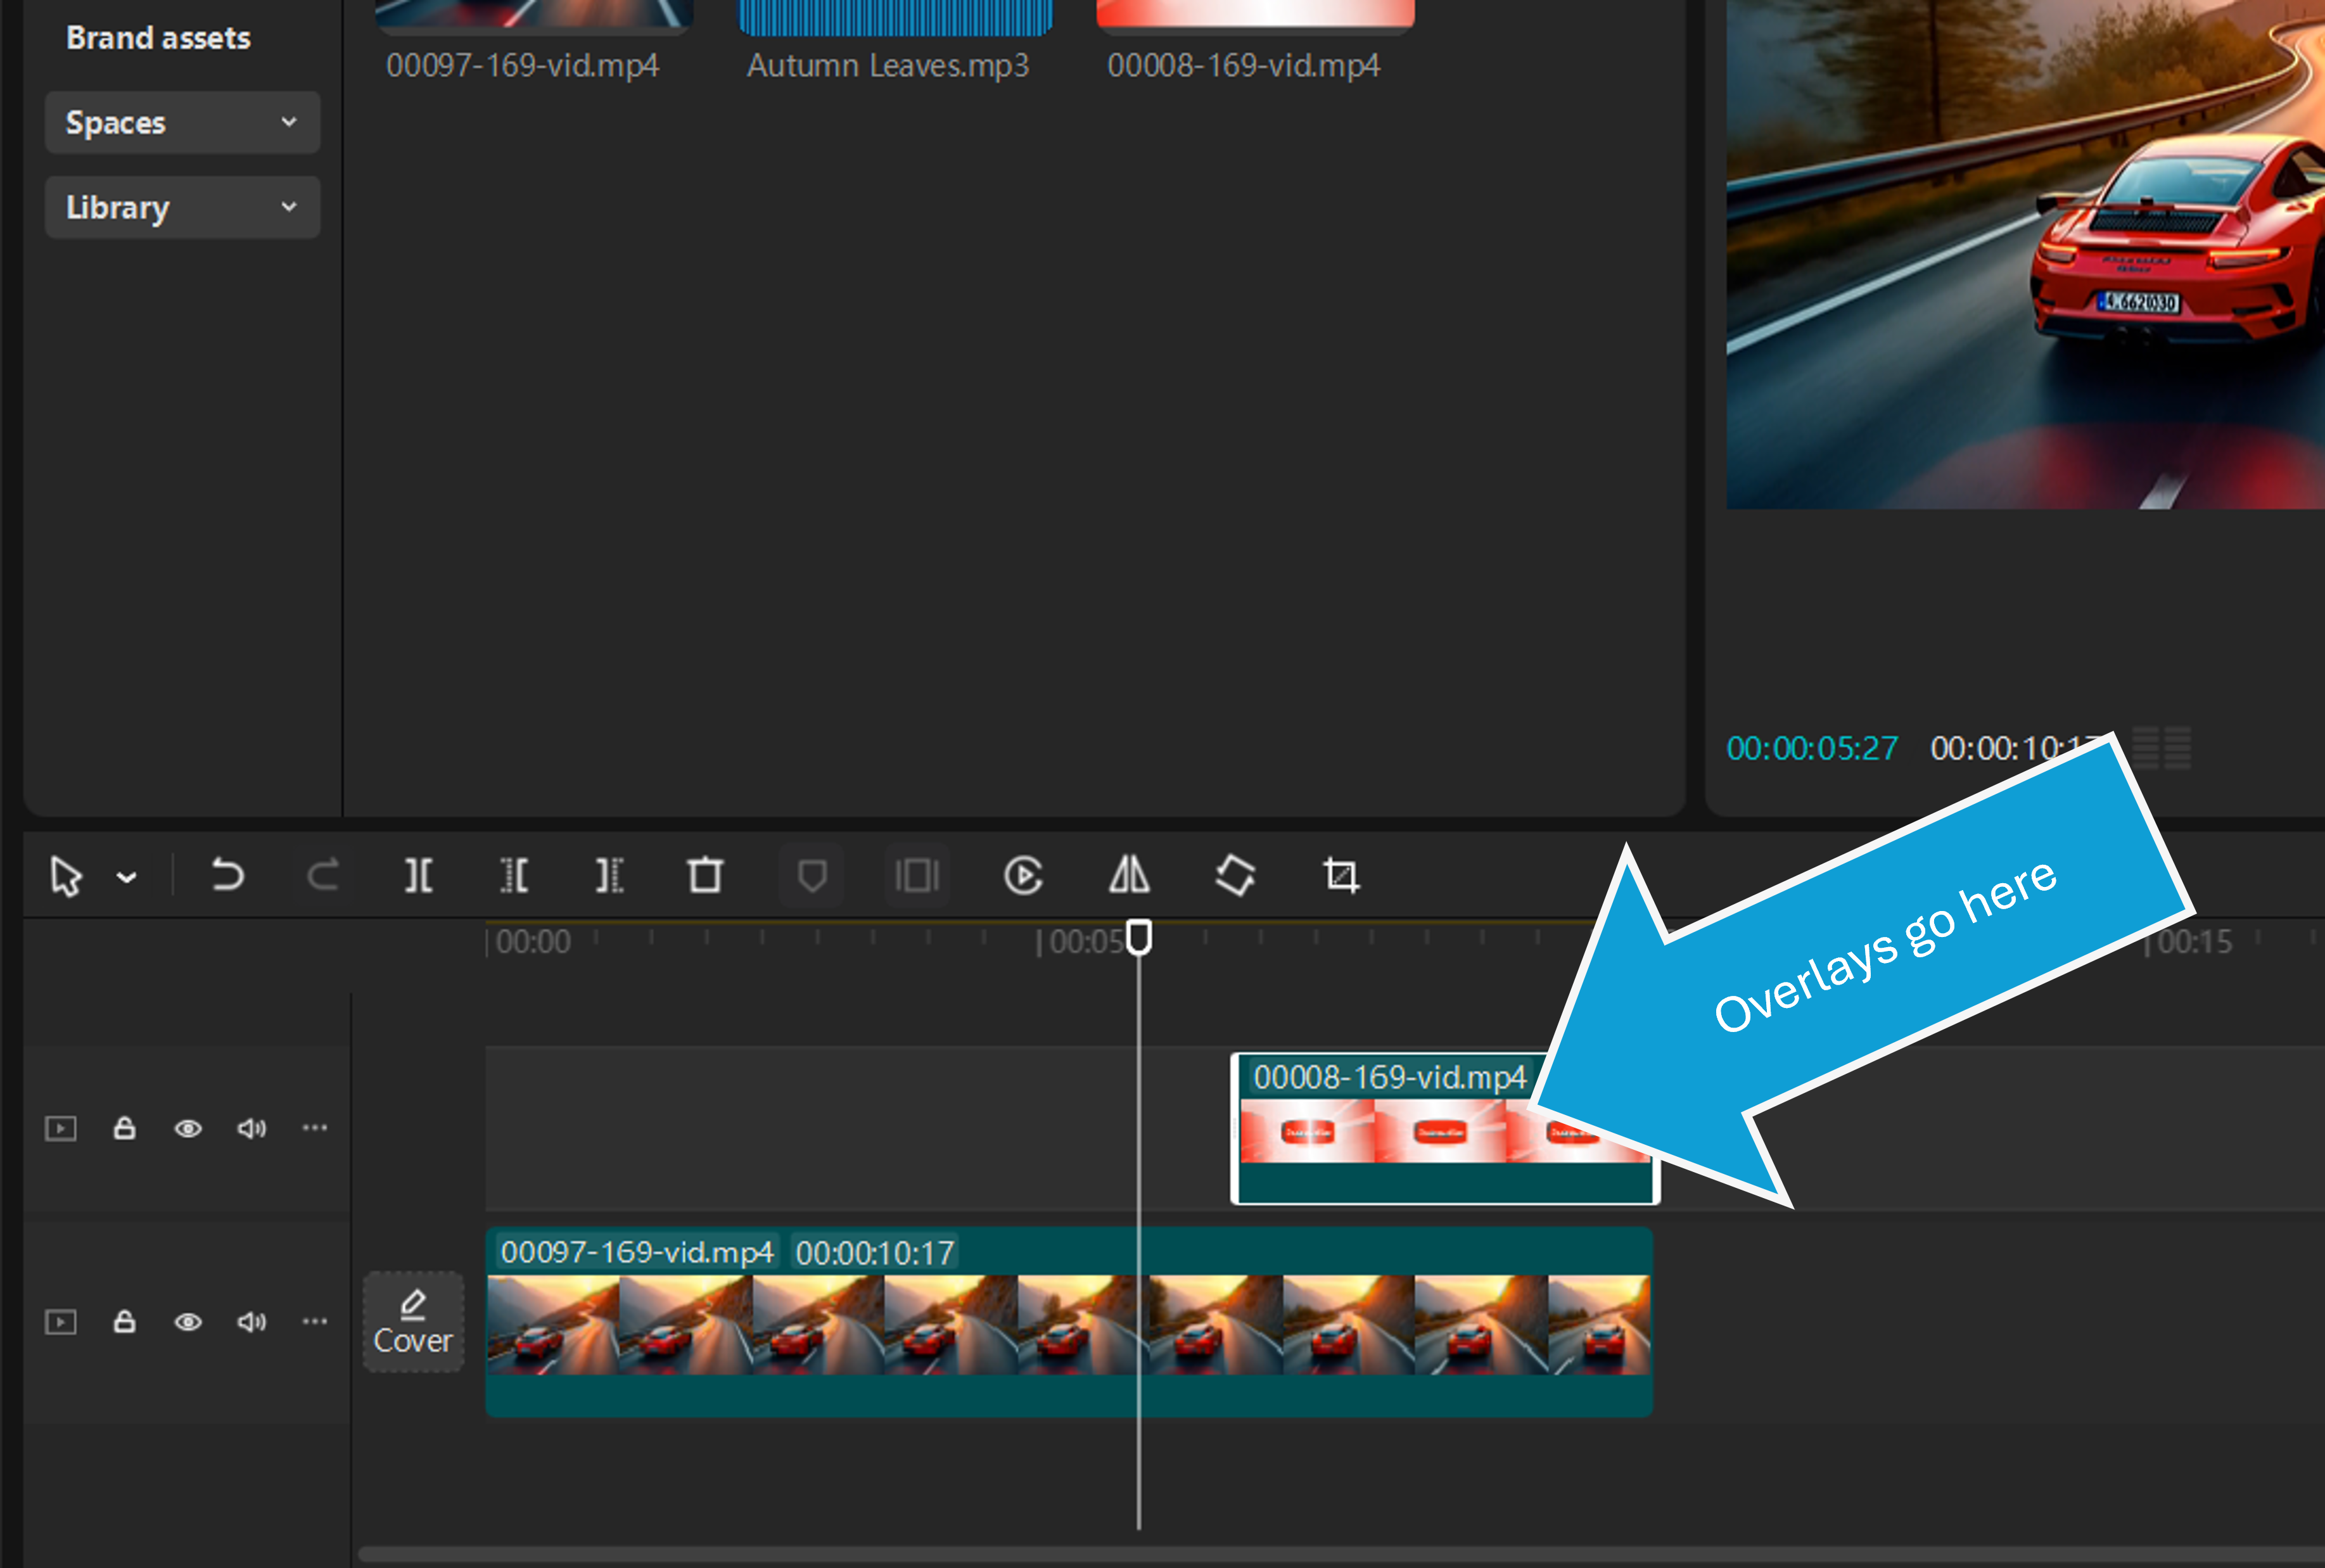Hide the overlay track with eye icon

(188, 1129)
